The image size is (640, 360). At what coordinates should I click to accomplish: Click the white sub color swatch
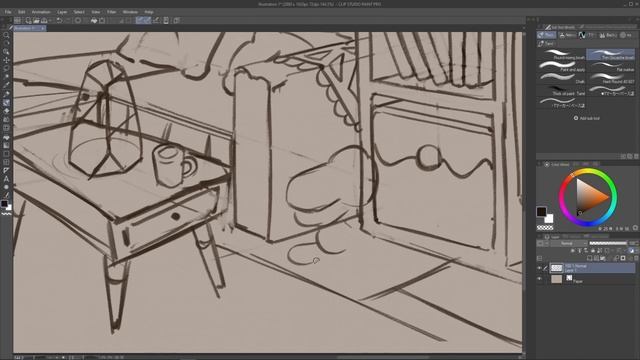(x=549, y=219)
